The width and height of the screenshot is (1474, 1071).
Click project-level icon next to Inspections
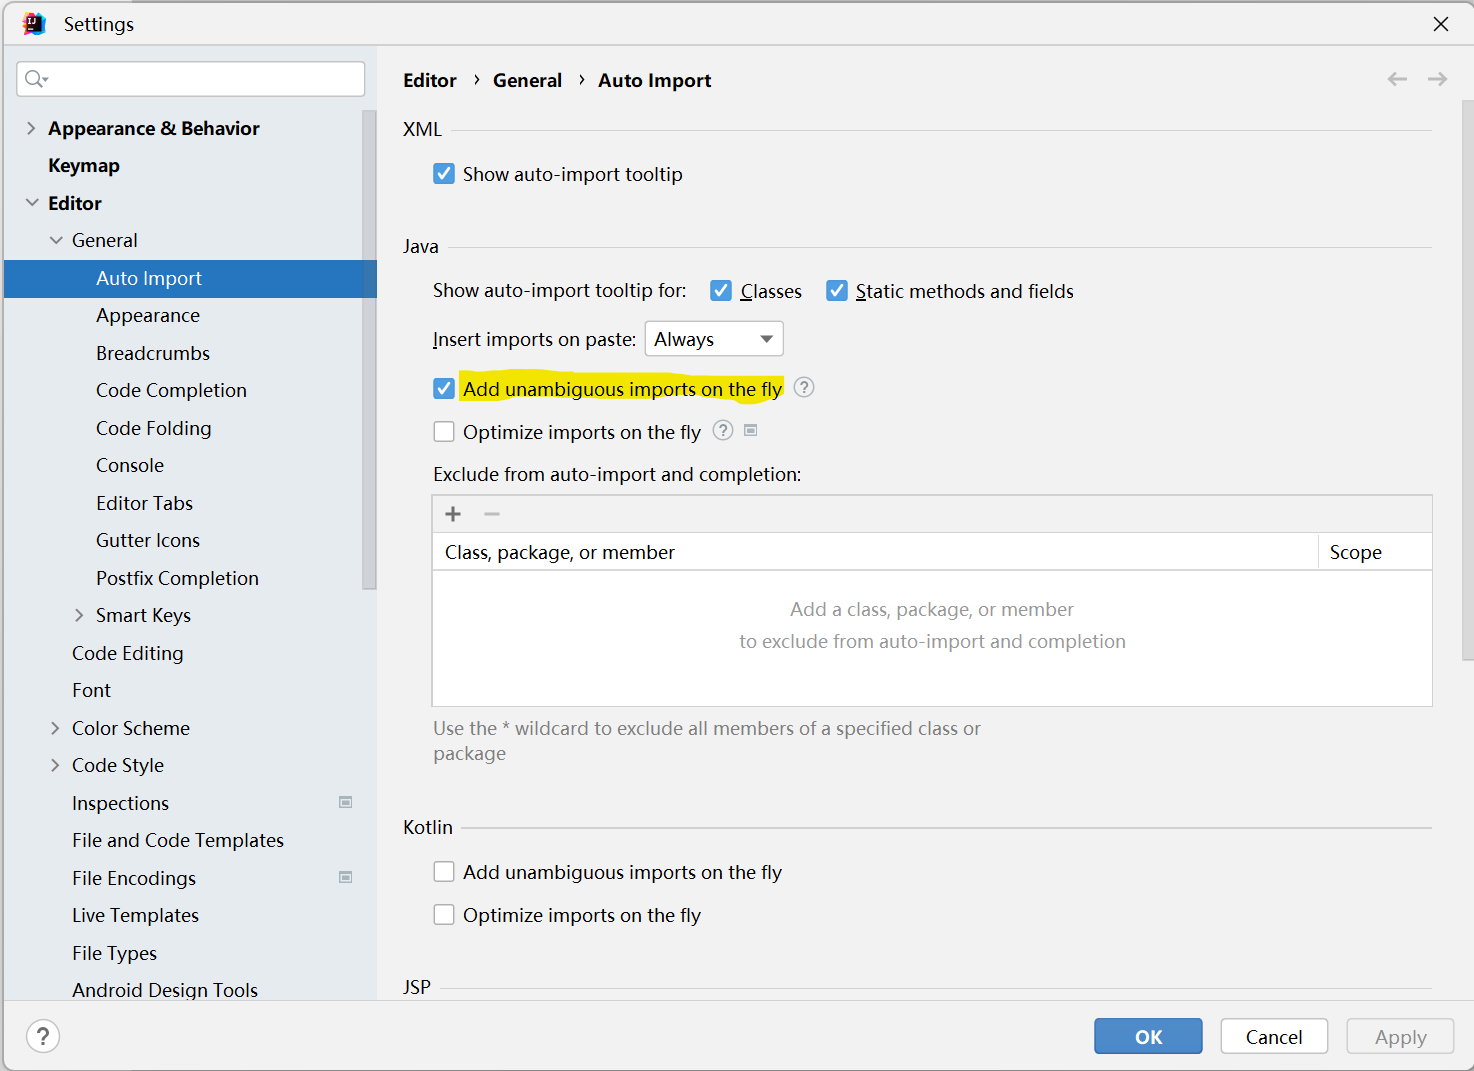point(346,802)
